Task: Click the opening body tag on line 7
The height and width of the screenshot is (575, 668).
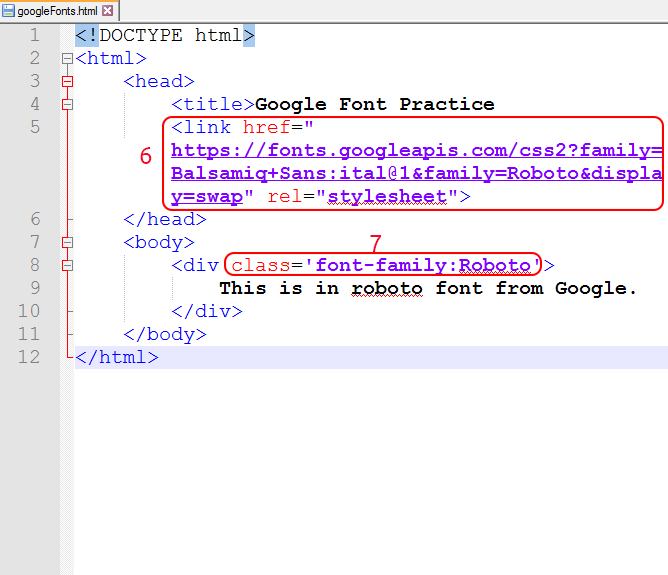Action: point(159,242)
